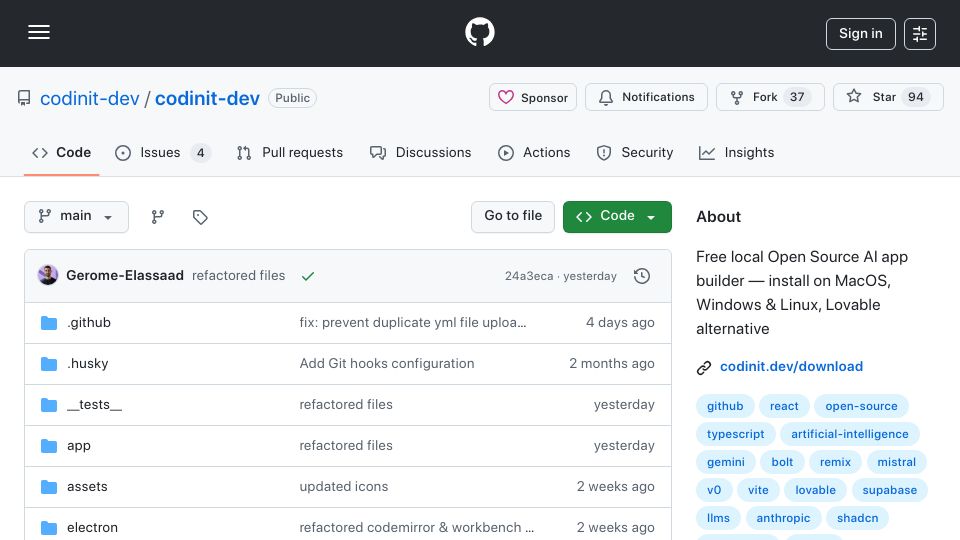Viewport: 960px width, 540px height.
Task: Open the Discussions tab
Action: pos(421,152)
